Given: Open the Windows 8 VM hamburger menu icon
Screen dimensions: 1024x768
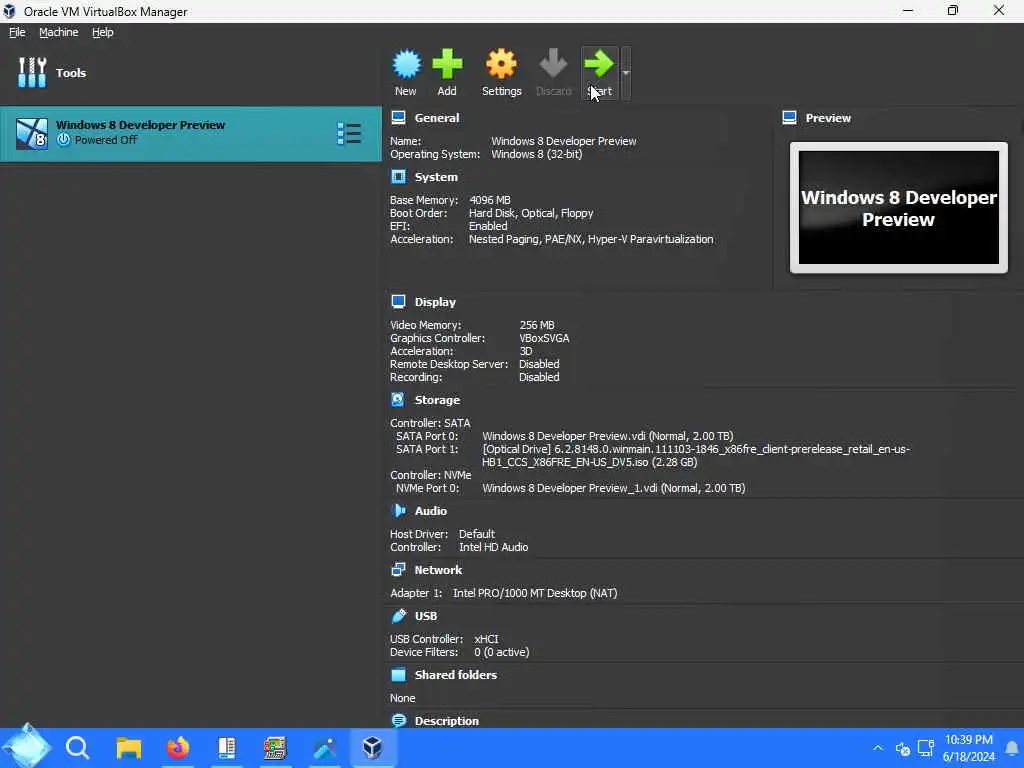Looking at the screenshot, I should [349, 133].
